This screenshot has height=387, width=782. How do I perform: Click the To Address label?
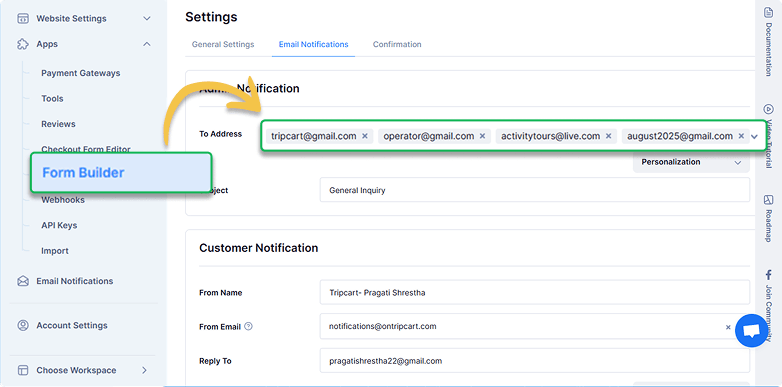point(220,134)
